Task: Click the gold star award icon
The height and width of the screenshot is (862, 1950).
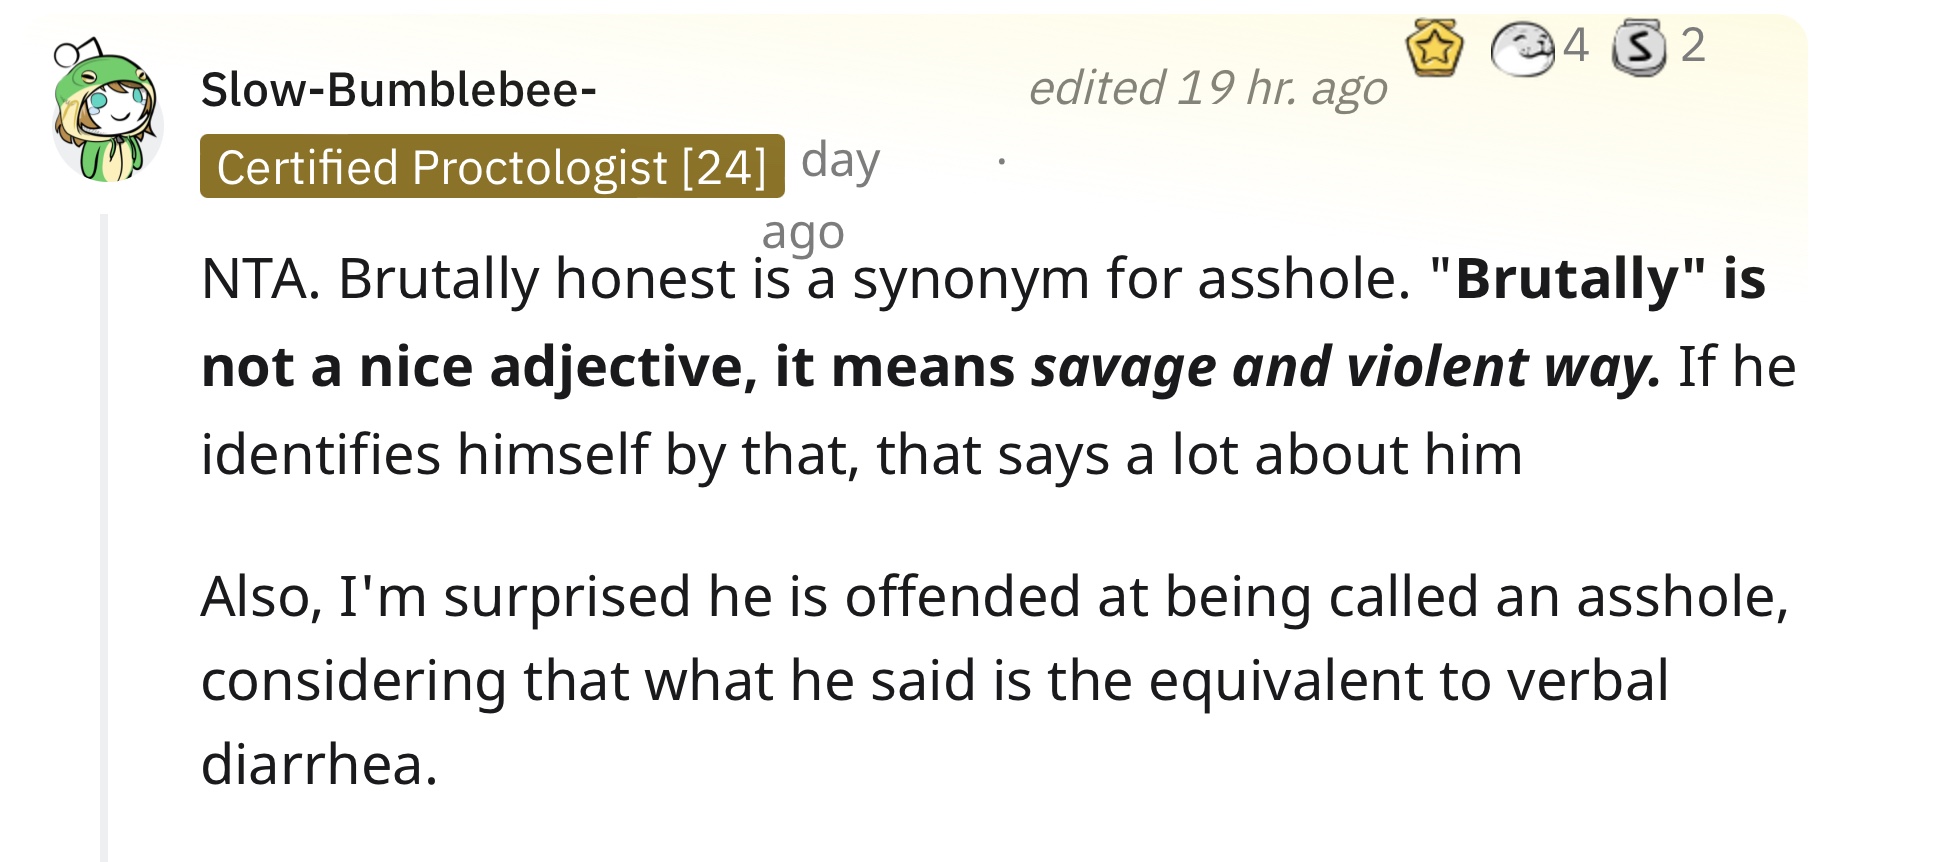Action: 1434,48
